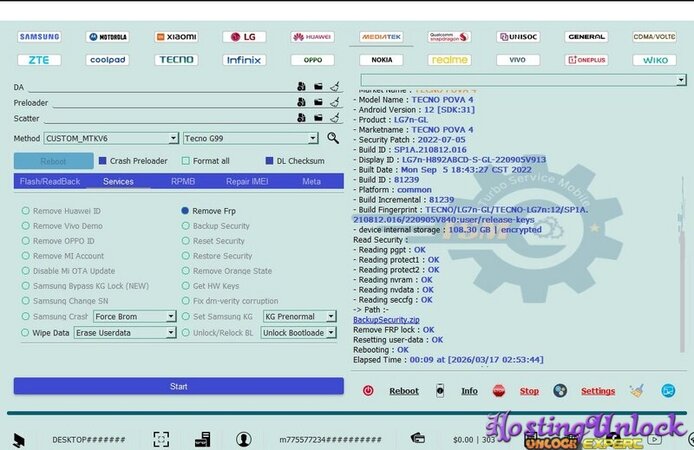Toggle the Crash Preloader checkbox
This screenshot has width=694, height=450.
[102, 161]
